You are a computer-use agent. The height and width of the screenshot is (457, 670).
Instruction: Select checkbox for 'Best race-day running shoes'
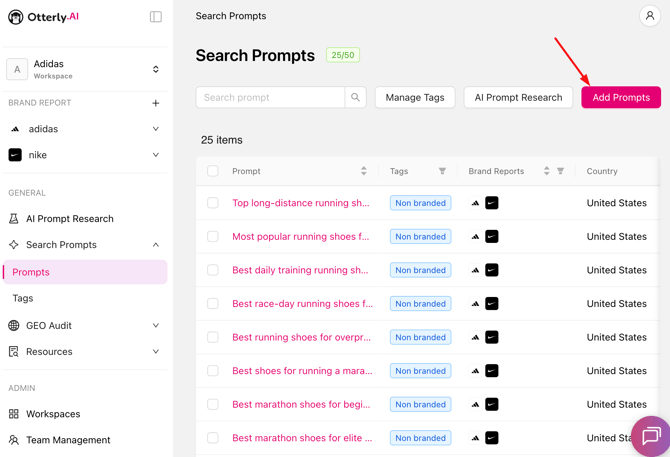(213, 304)
